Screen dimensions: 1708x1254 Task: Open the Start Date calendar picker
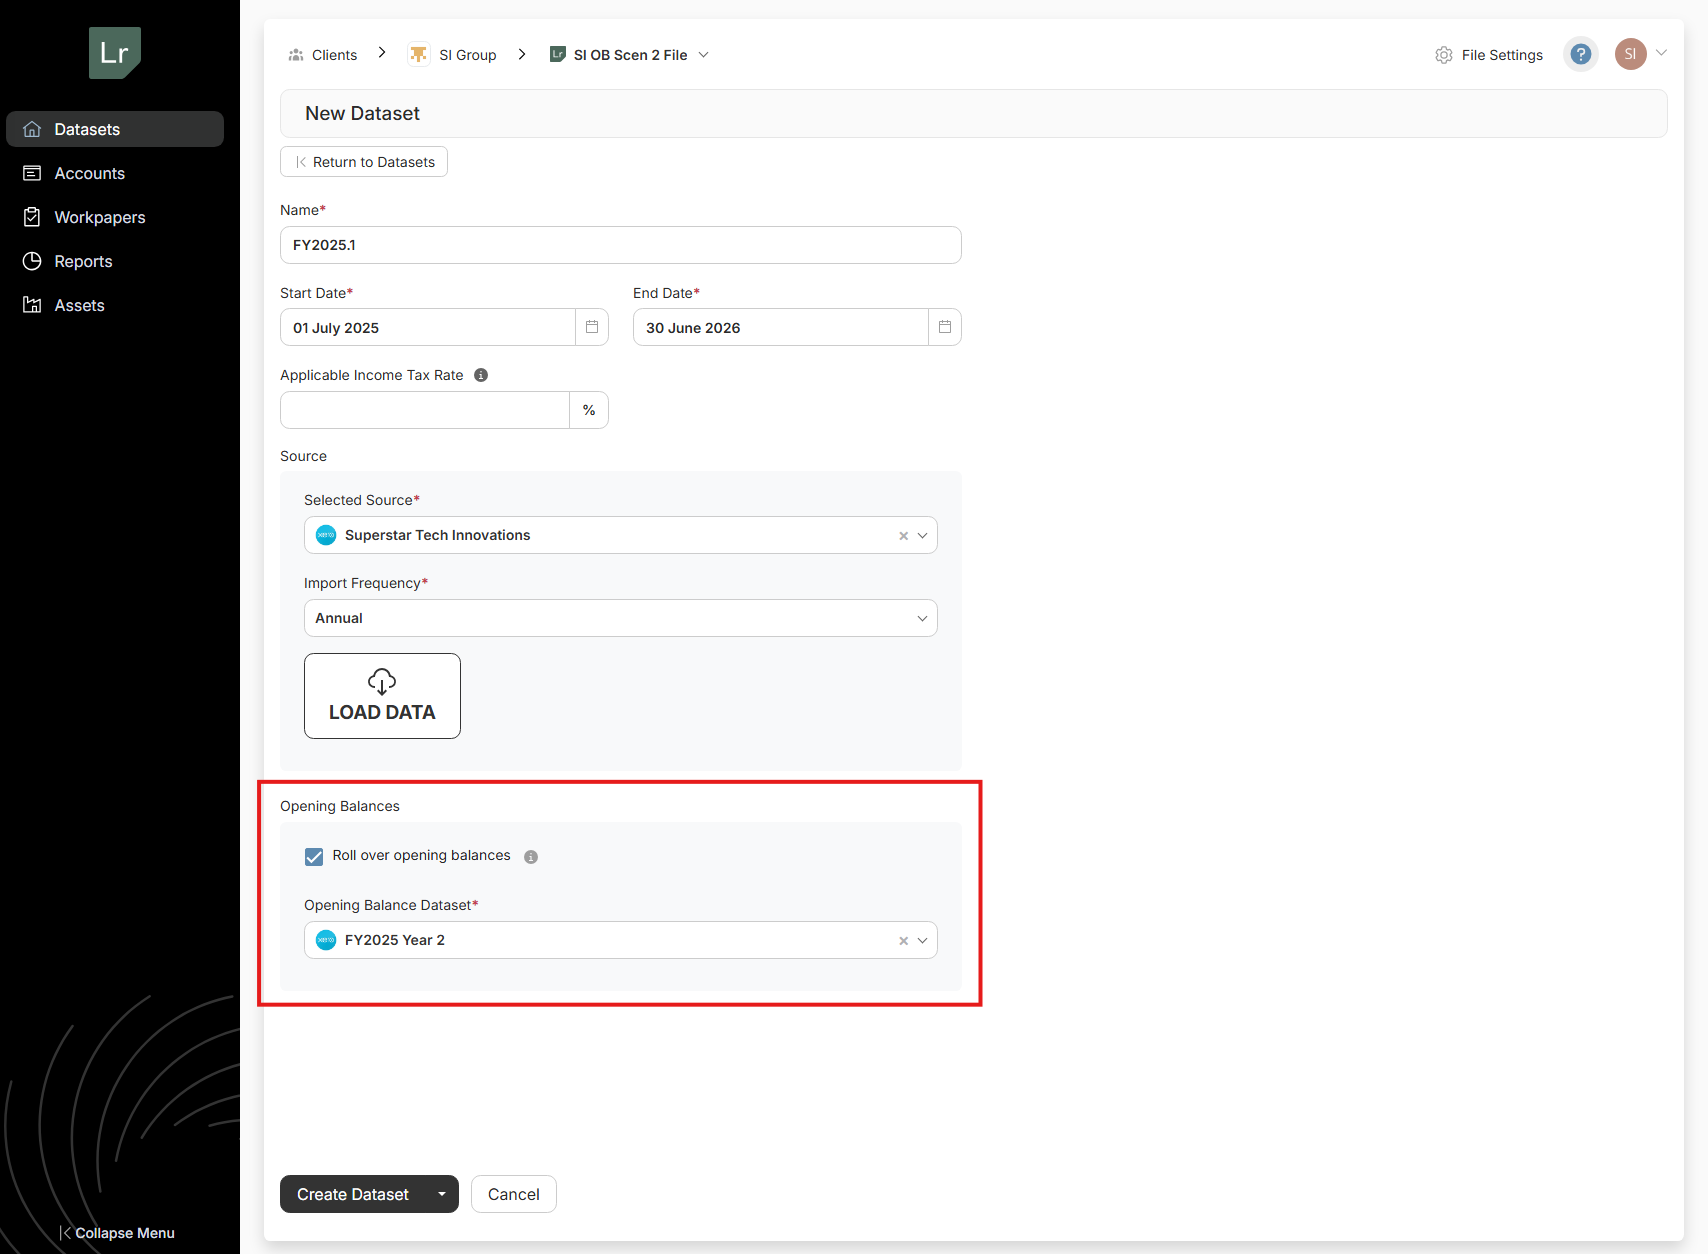pyautogui.click(x=592, y=327)
